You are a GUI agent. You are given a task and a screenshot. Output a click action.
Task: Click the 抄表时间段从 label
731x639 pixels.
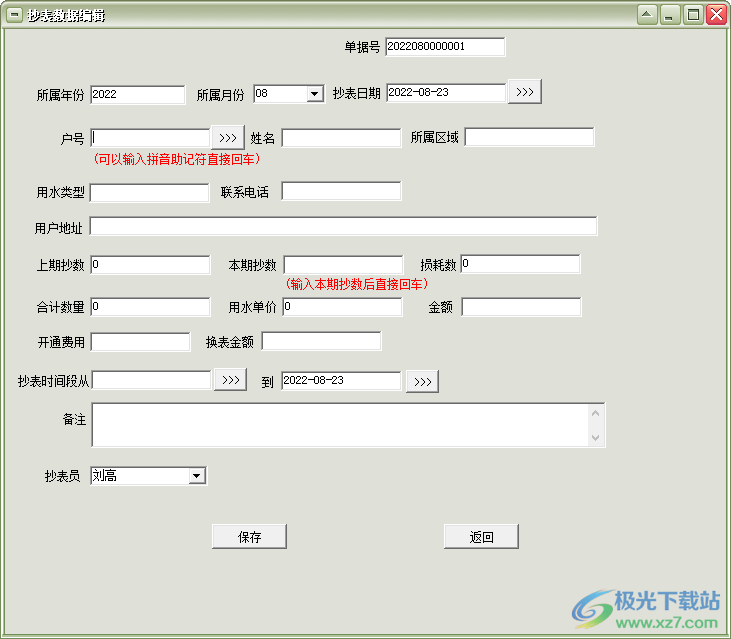click(53, 381)
